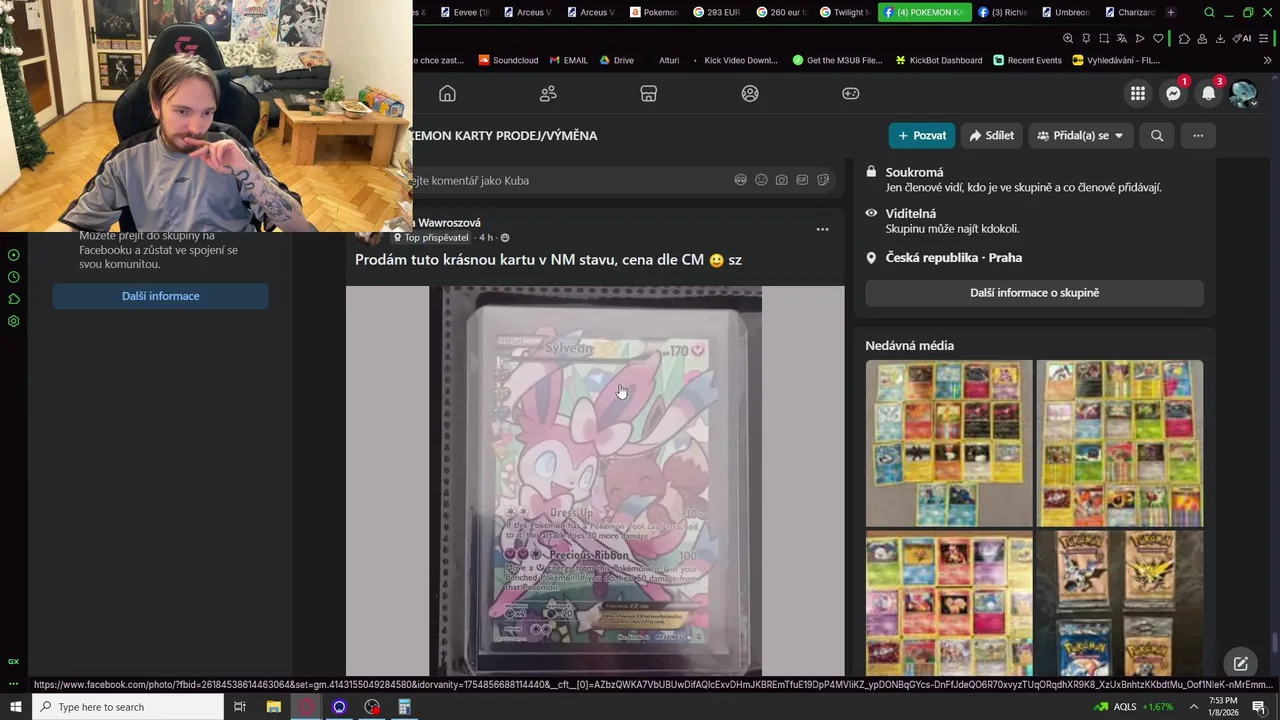Open Messenger chats icon

tap(1173, 93)
